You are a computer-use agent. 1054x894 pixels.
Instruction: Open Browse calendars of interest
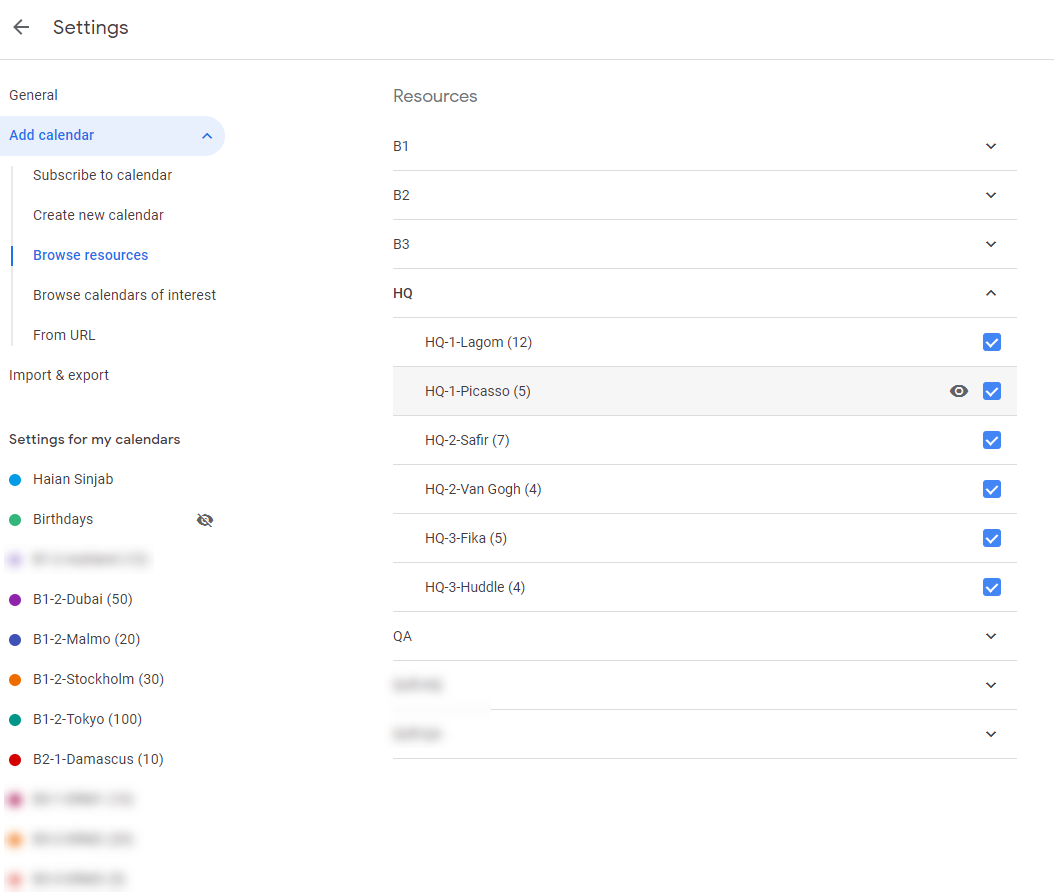click(x=124, y=295)
